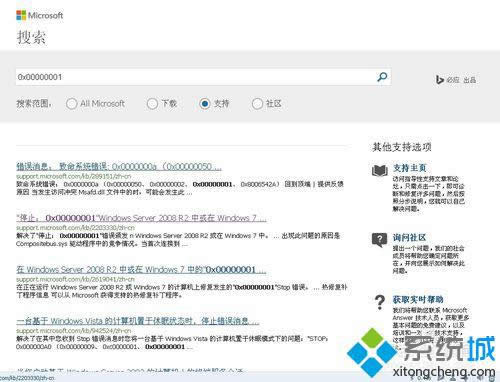
Task: Click the Bing logo icon
Action: [x=440, y=80]
